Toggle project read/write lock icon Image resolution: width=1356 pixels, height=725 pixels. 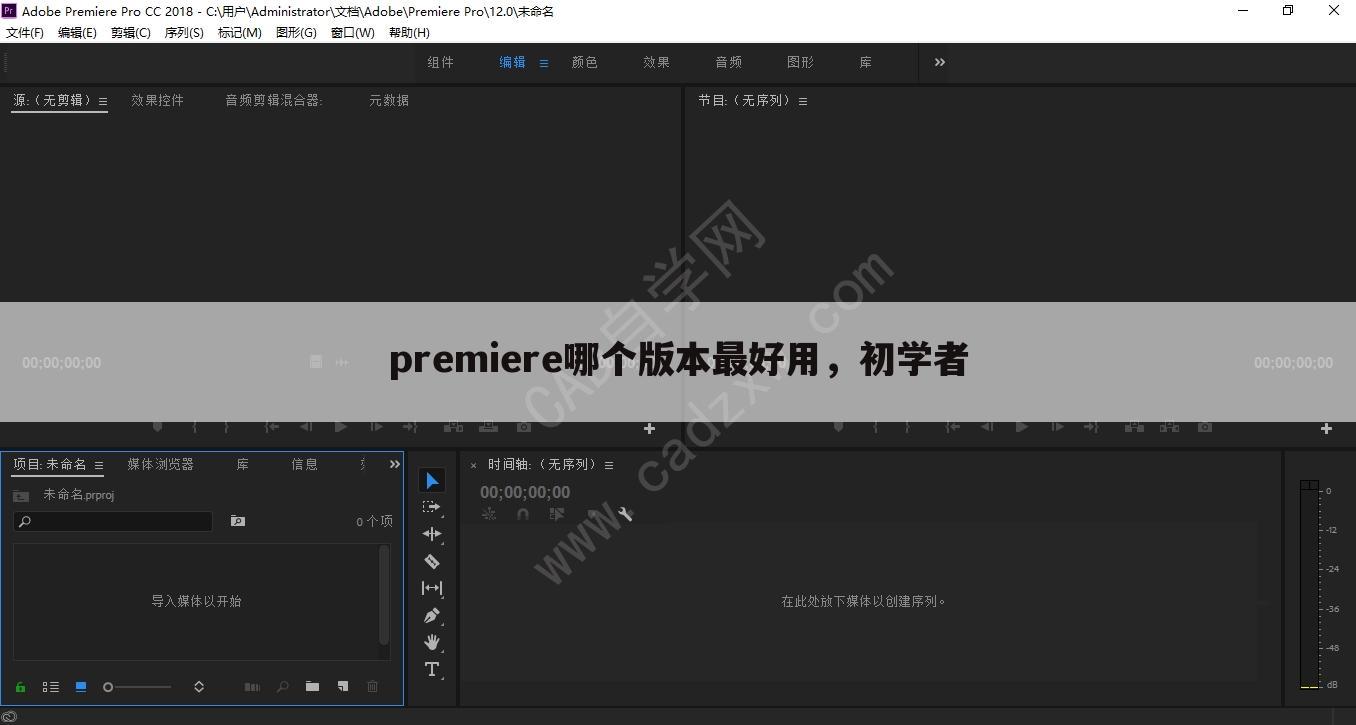pyautogui.click(x=20, y=686)
